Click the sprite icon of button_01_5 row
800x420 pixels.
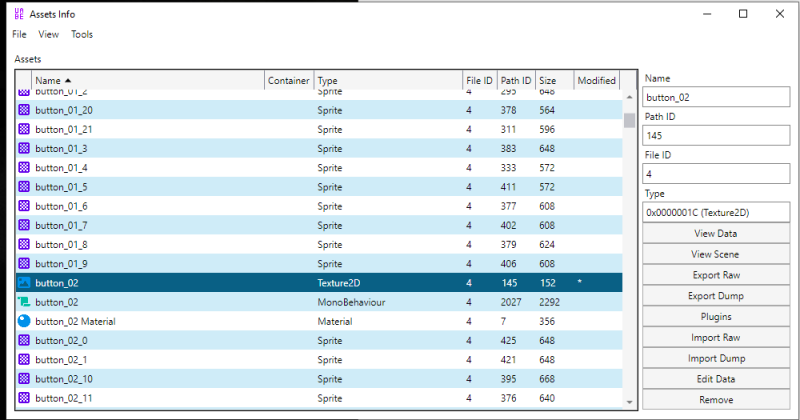coord(24,187)
